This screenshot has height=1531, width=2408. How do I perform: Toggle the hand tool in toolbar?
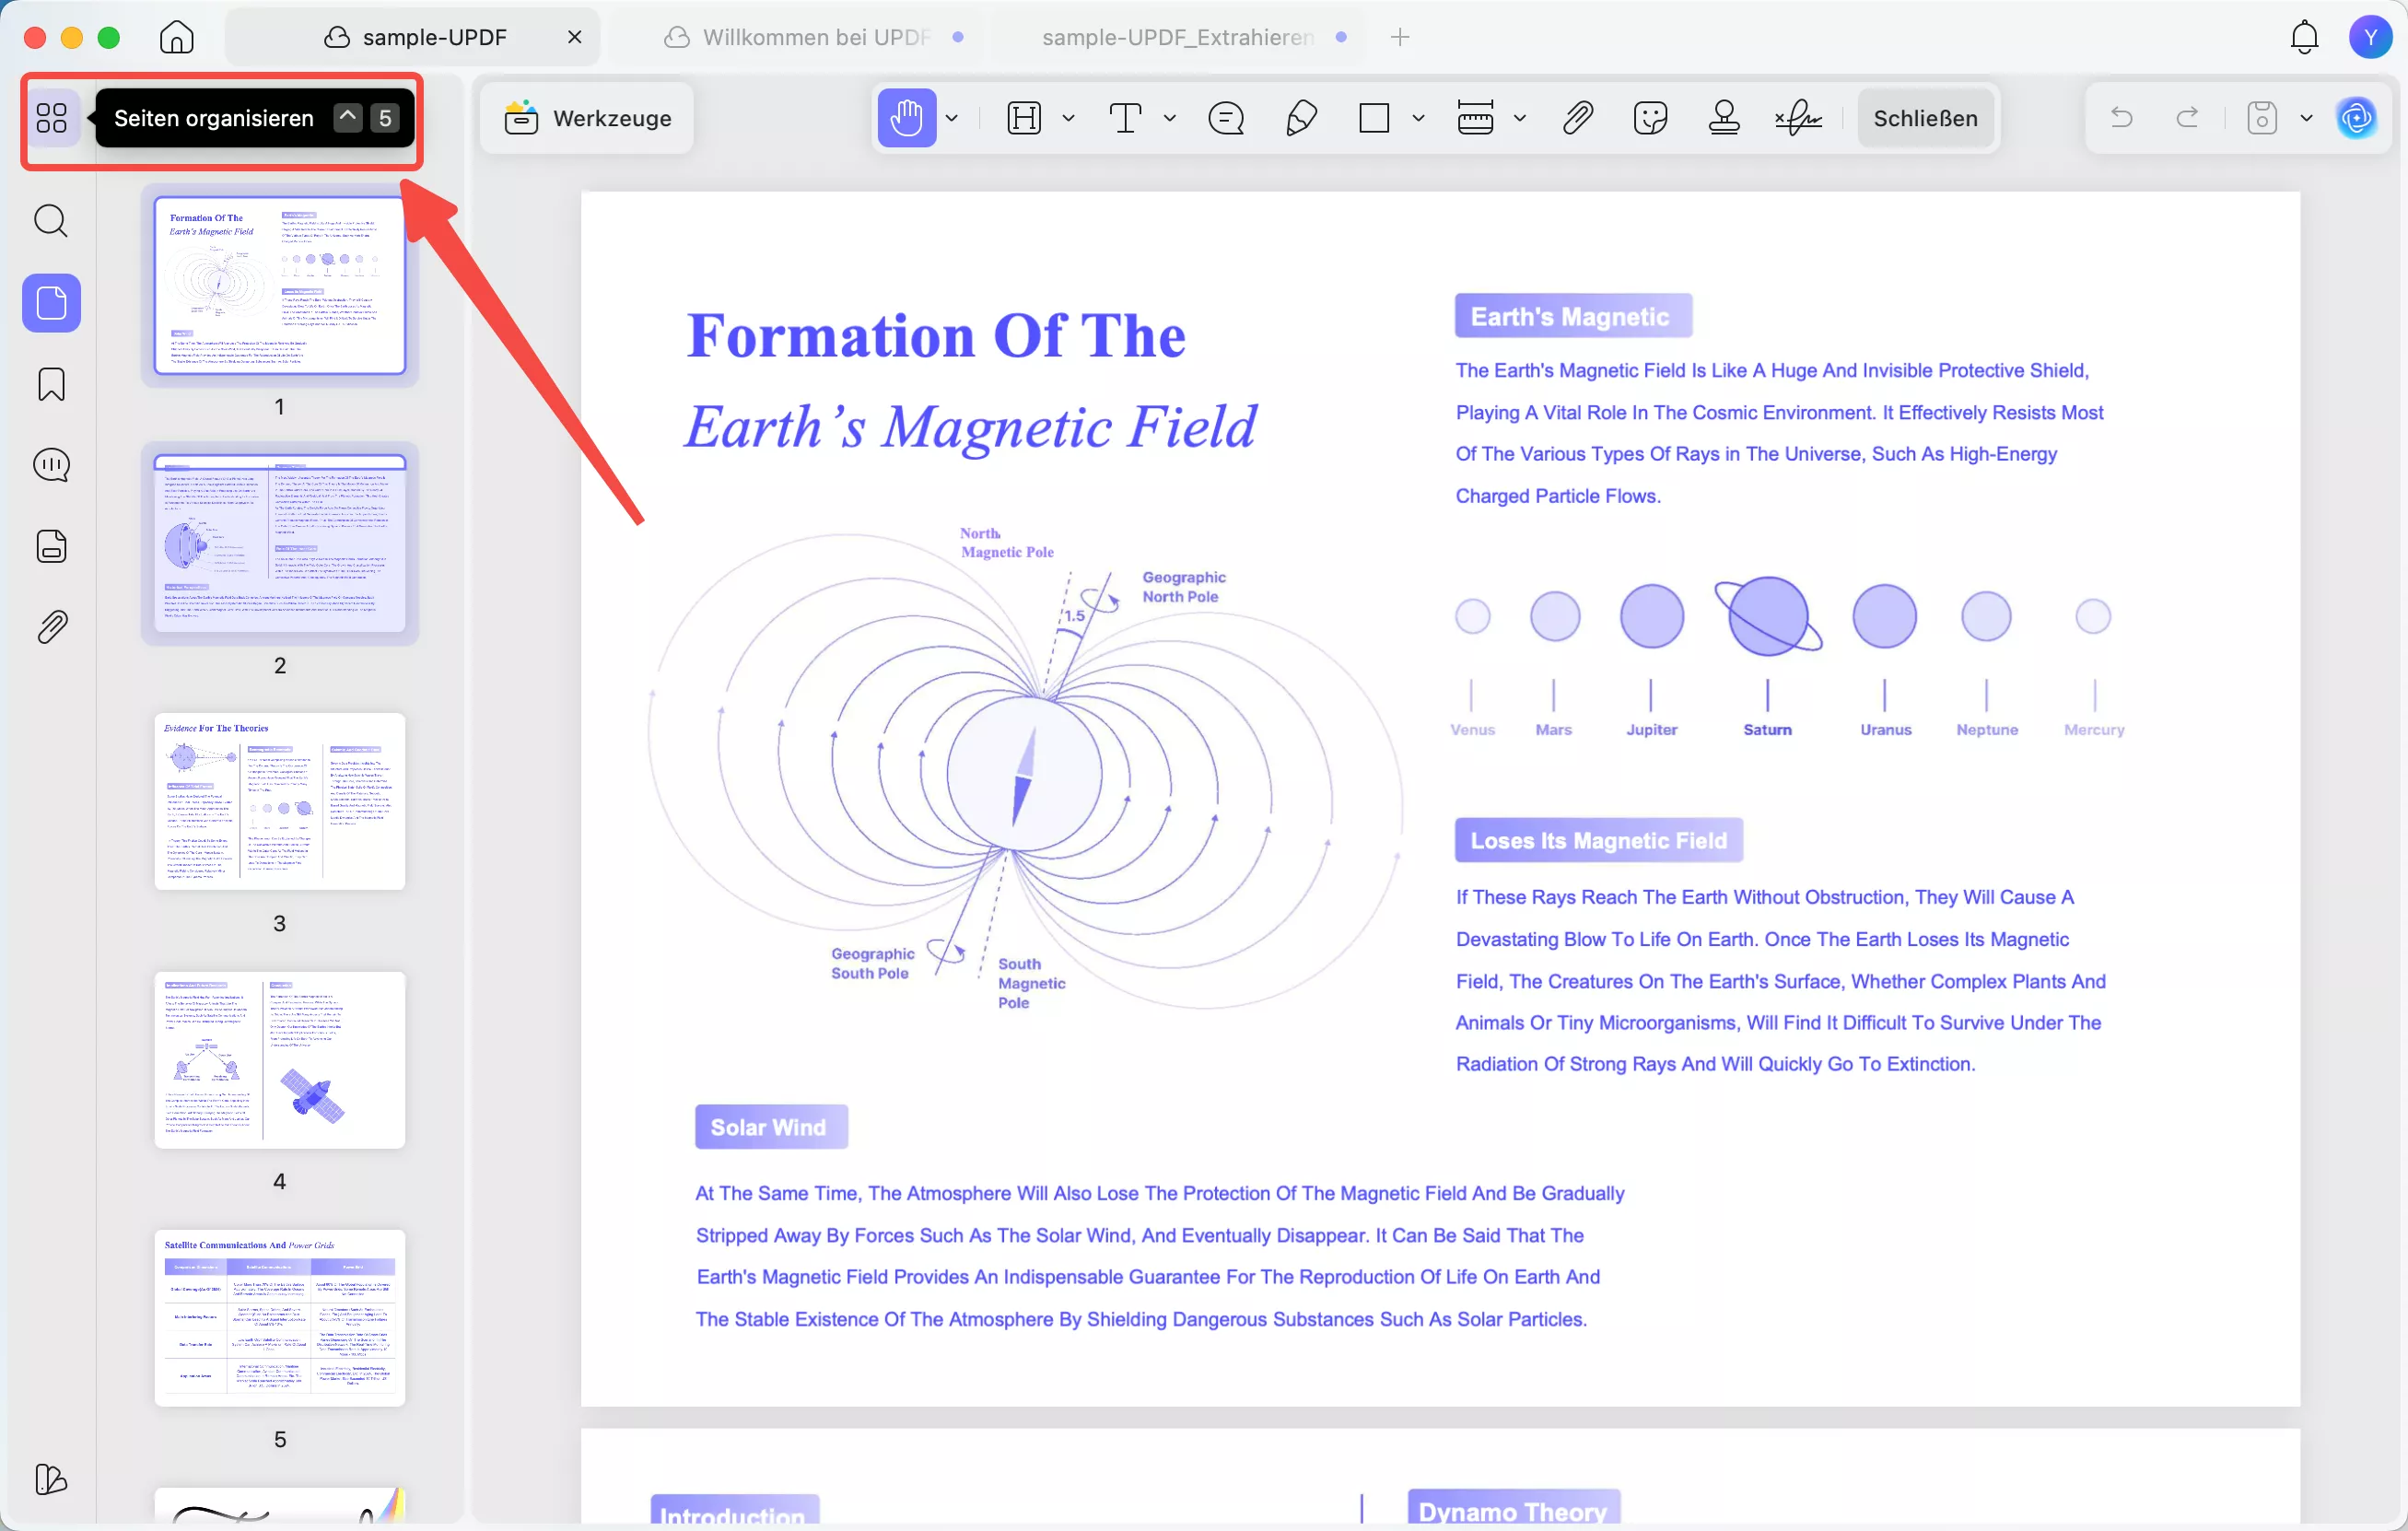[906, 118]
